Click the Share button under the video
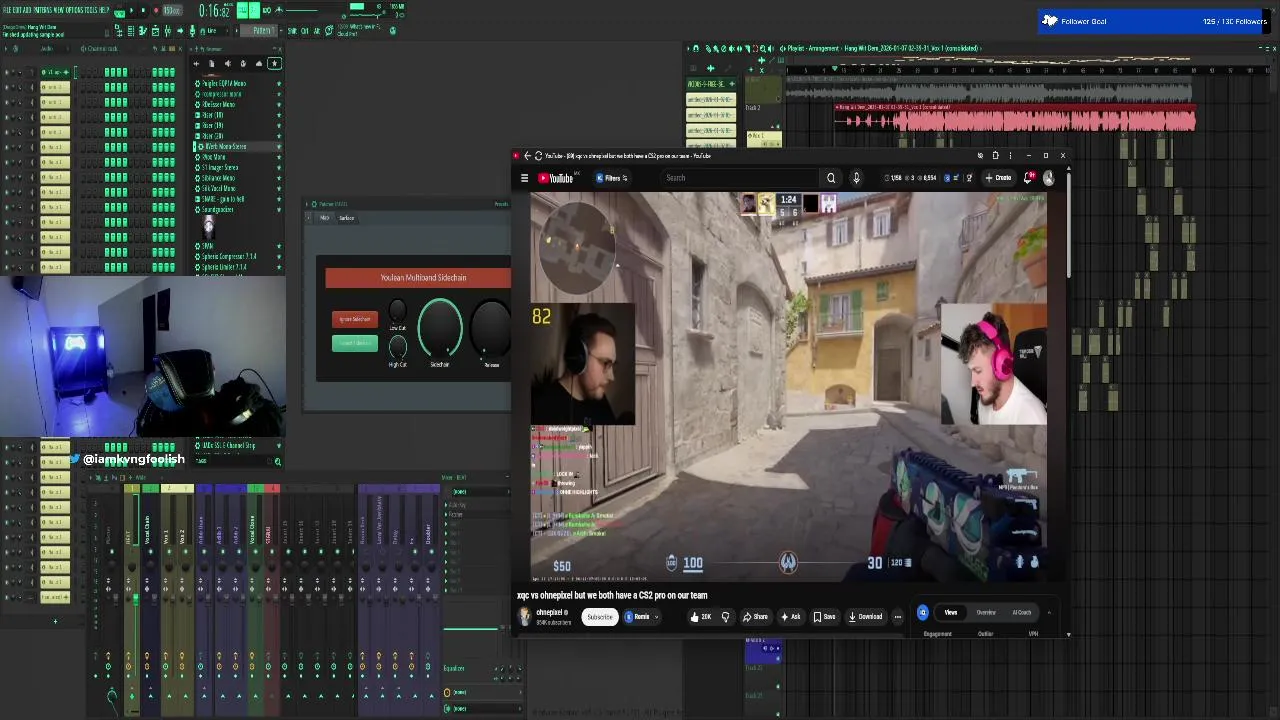 tap(755, 616)
